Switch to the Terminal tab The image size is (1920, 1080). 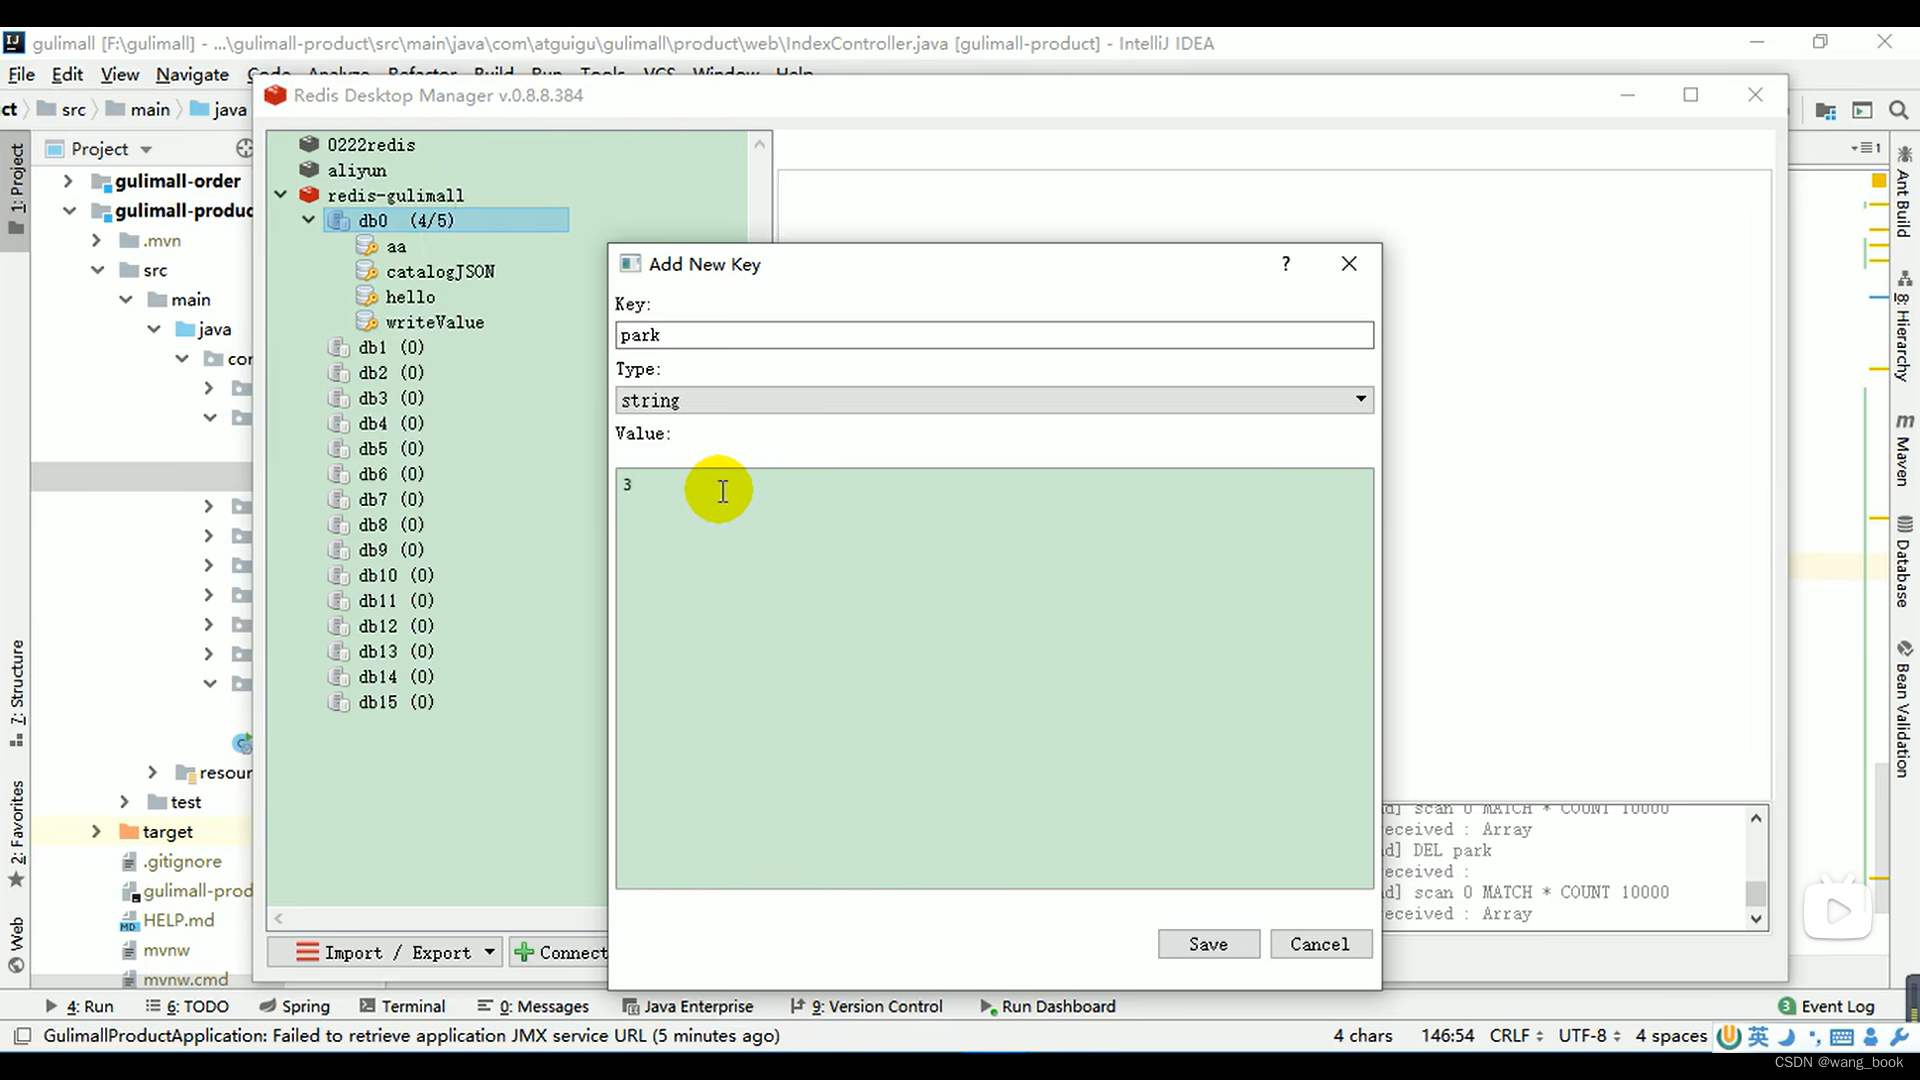pyautogui.click(x=402, y=1006)
